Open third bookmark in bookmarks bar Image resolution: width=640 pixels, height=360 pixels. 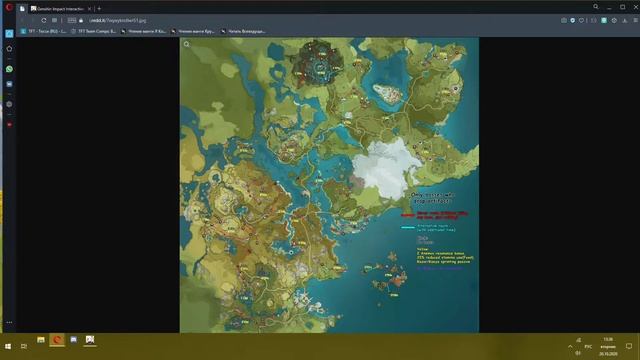point(143,31)
